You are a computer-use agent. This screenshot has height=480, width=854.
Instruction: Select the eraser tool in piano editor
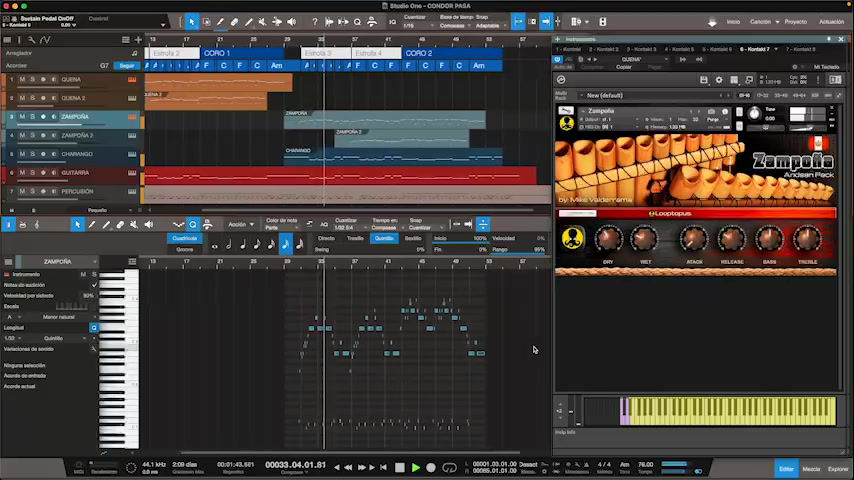[120, 224]
